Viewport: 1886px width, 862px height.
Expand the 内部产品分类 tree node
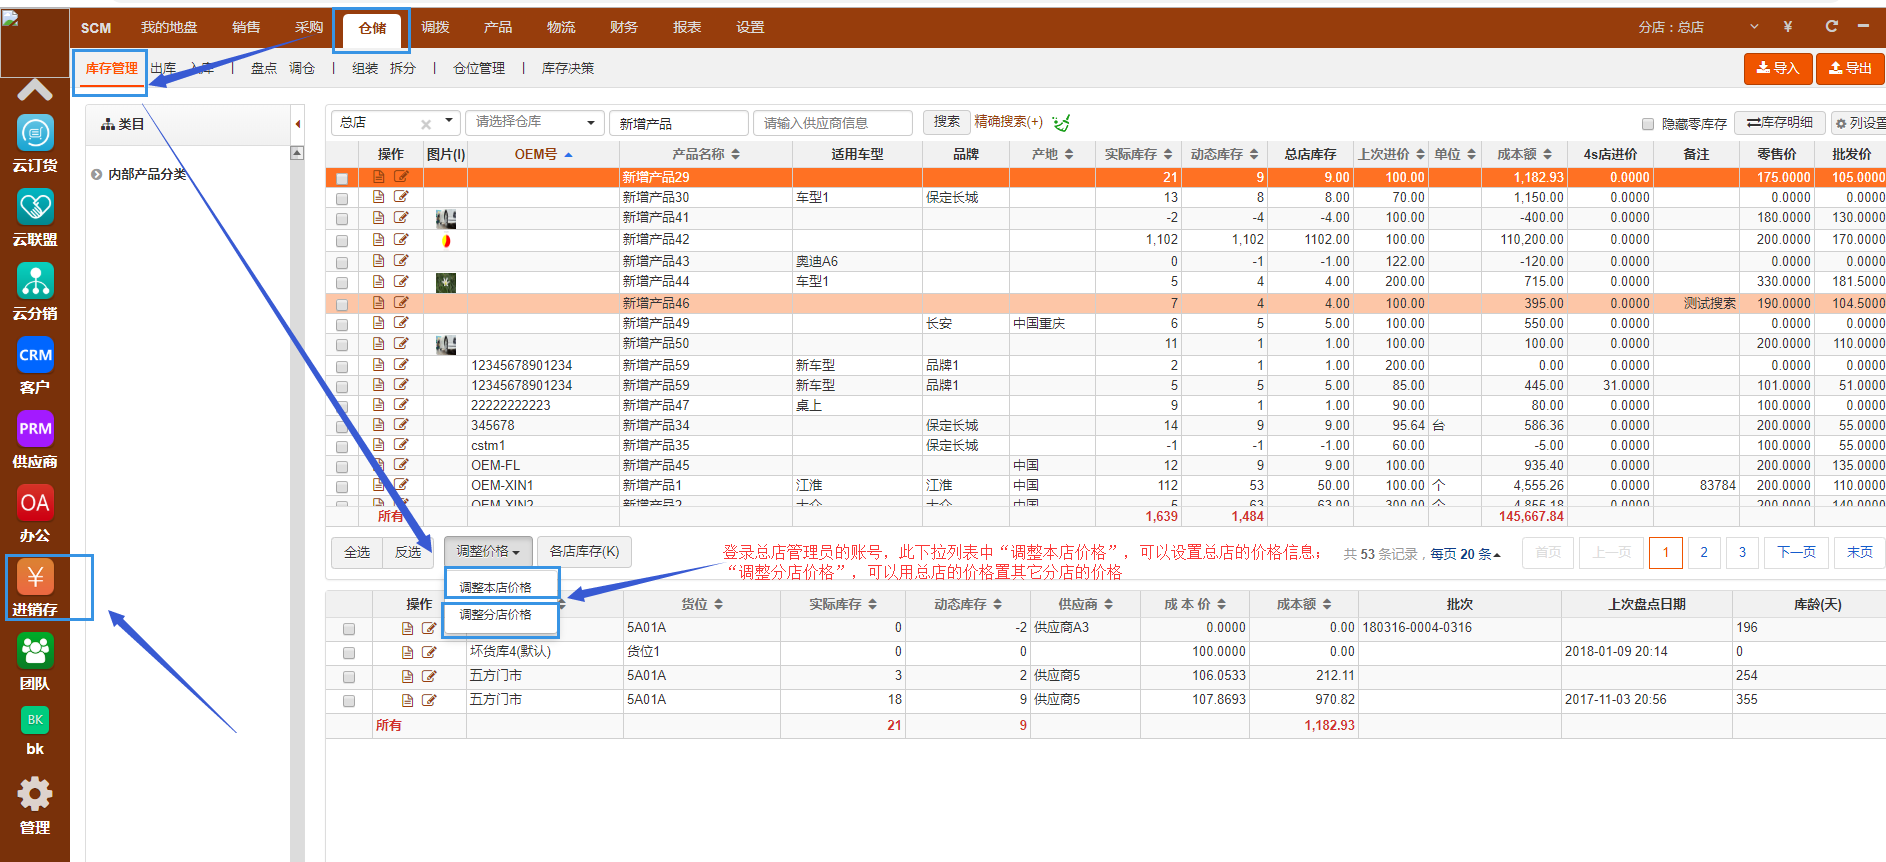(x=97, y=174)
